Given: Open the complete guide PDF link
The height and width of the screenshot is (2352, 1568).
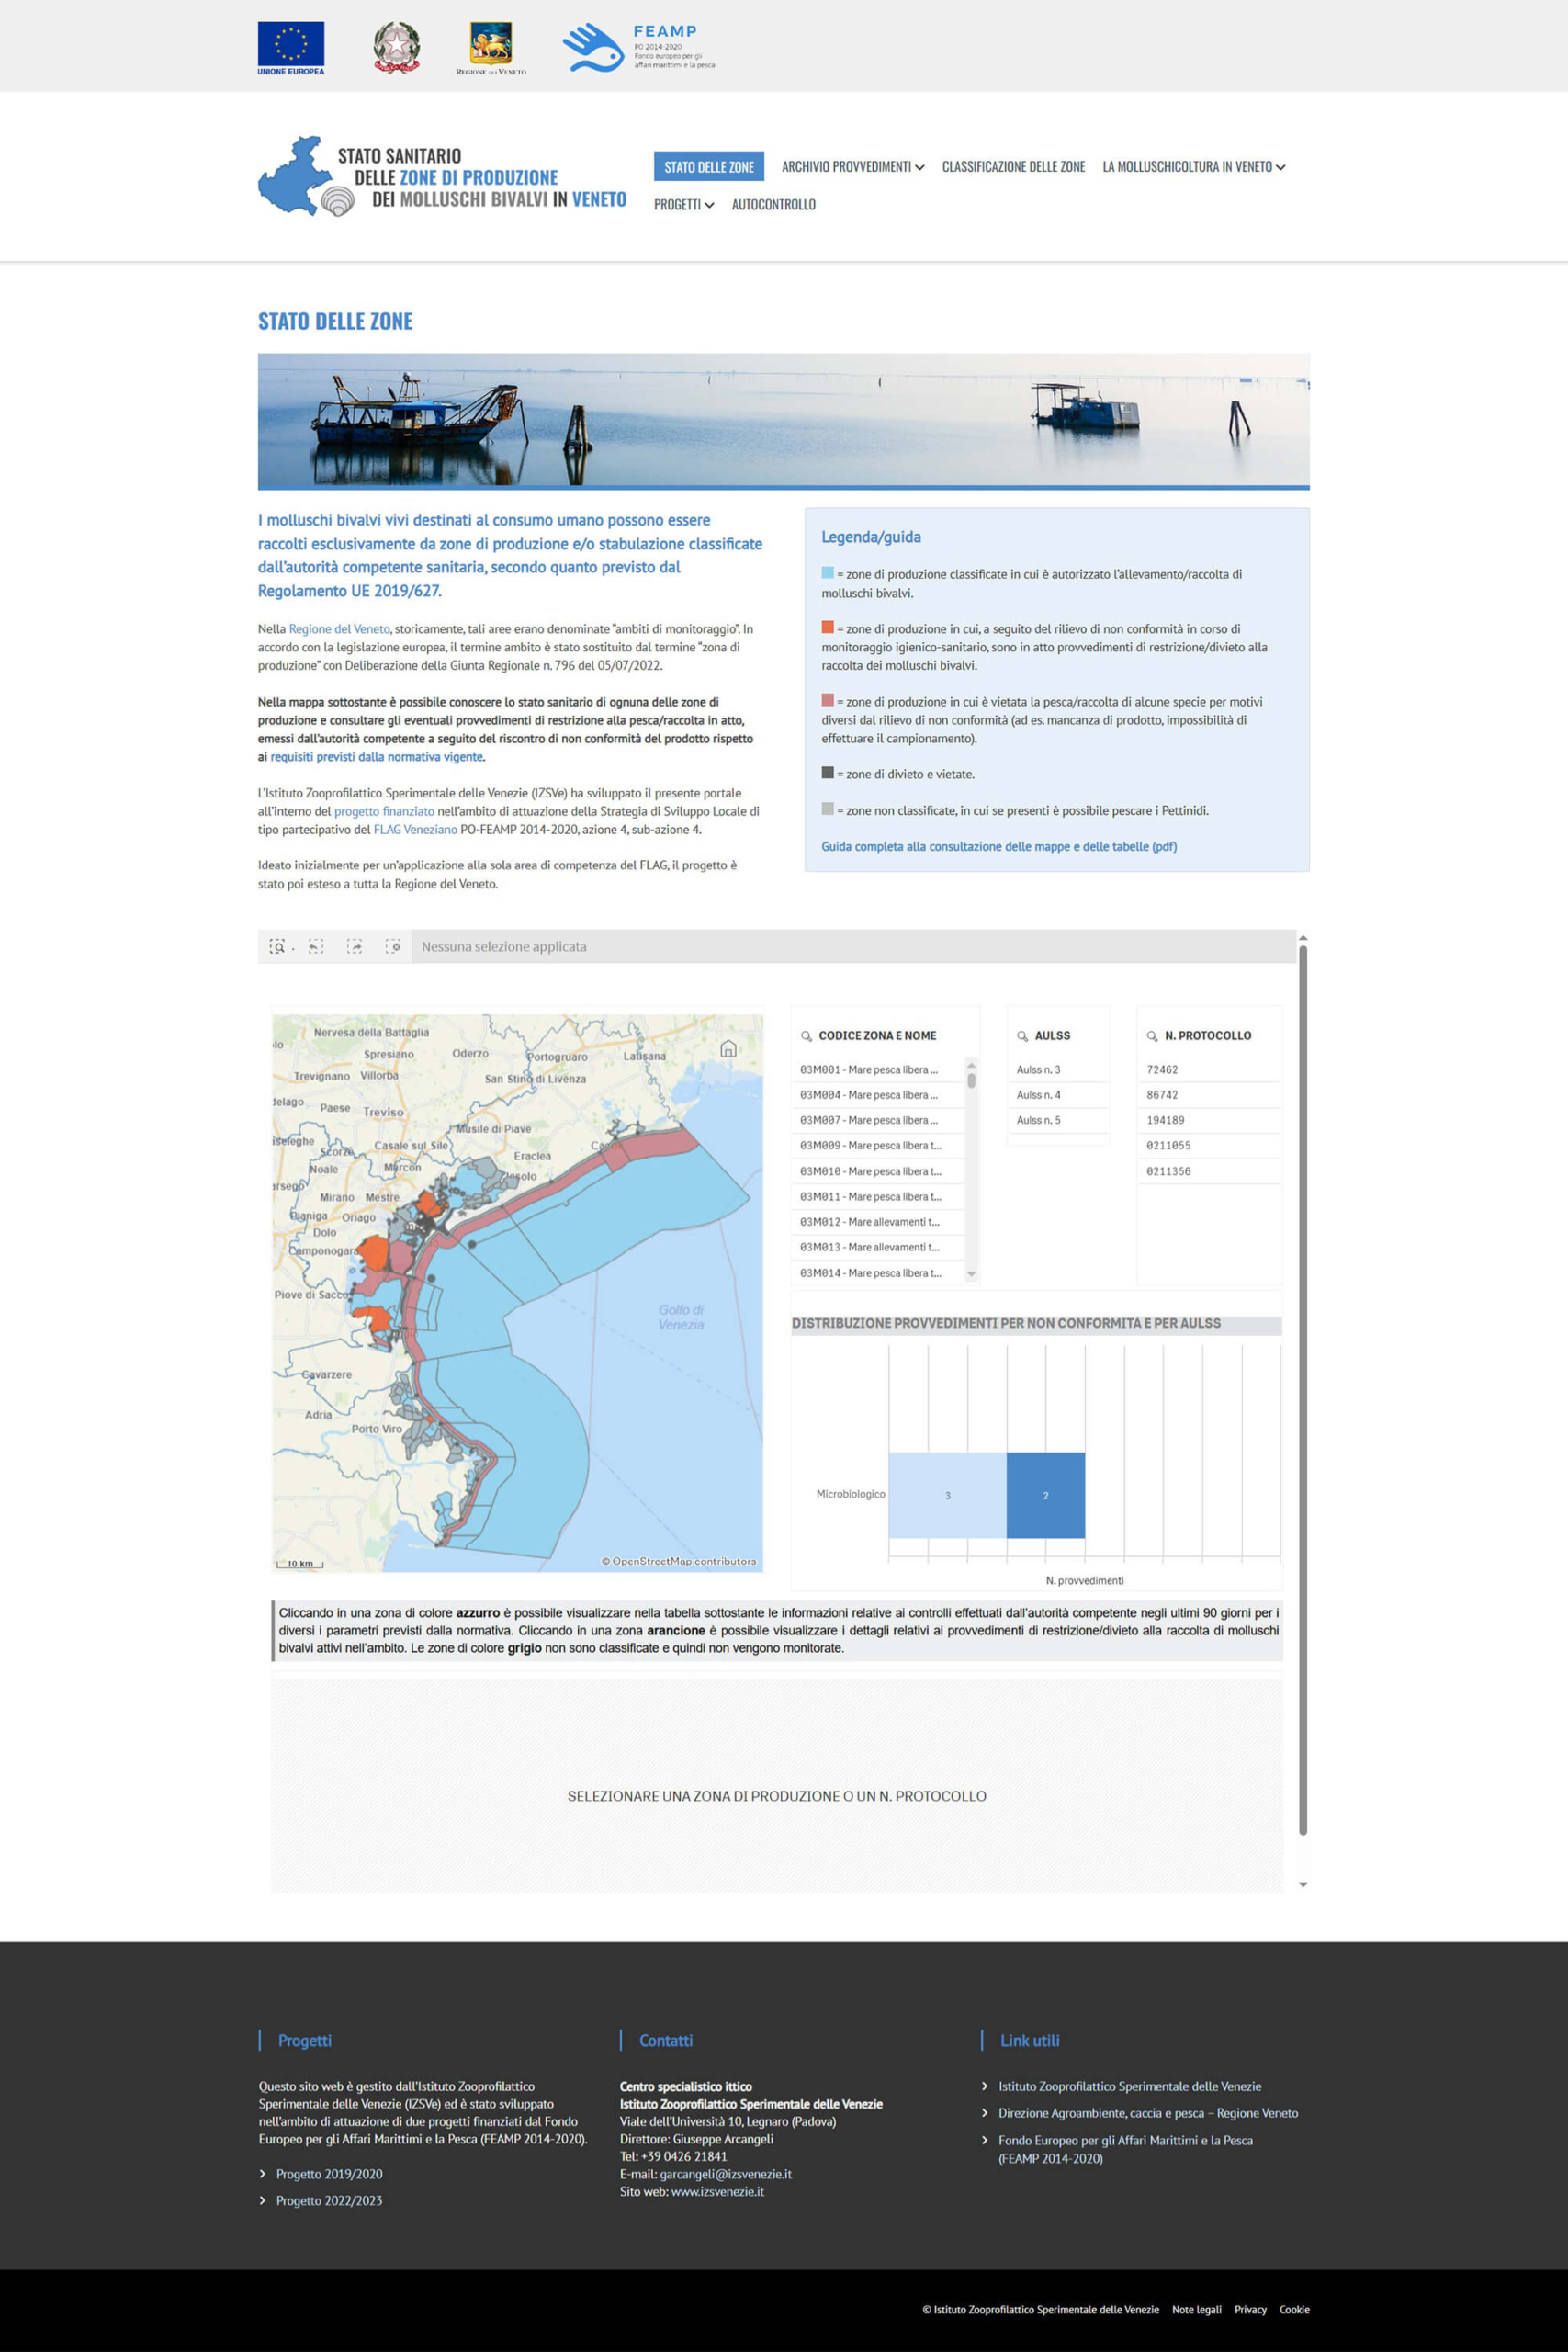Looking at the screenshot, I should 998,846.
